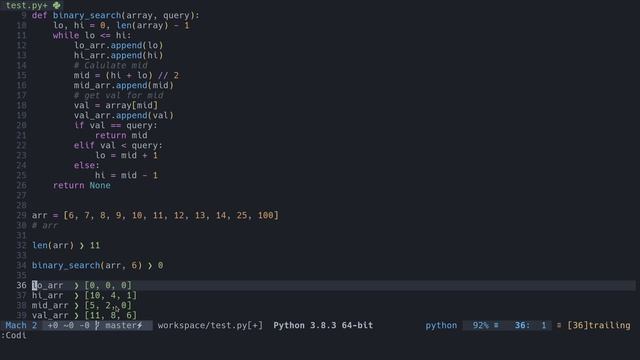Image resolution: width=640 pixels, height=360 pixels.
Task: Click the icon next to test.py+ tab
Action: (57, 5)
